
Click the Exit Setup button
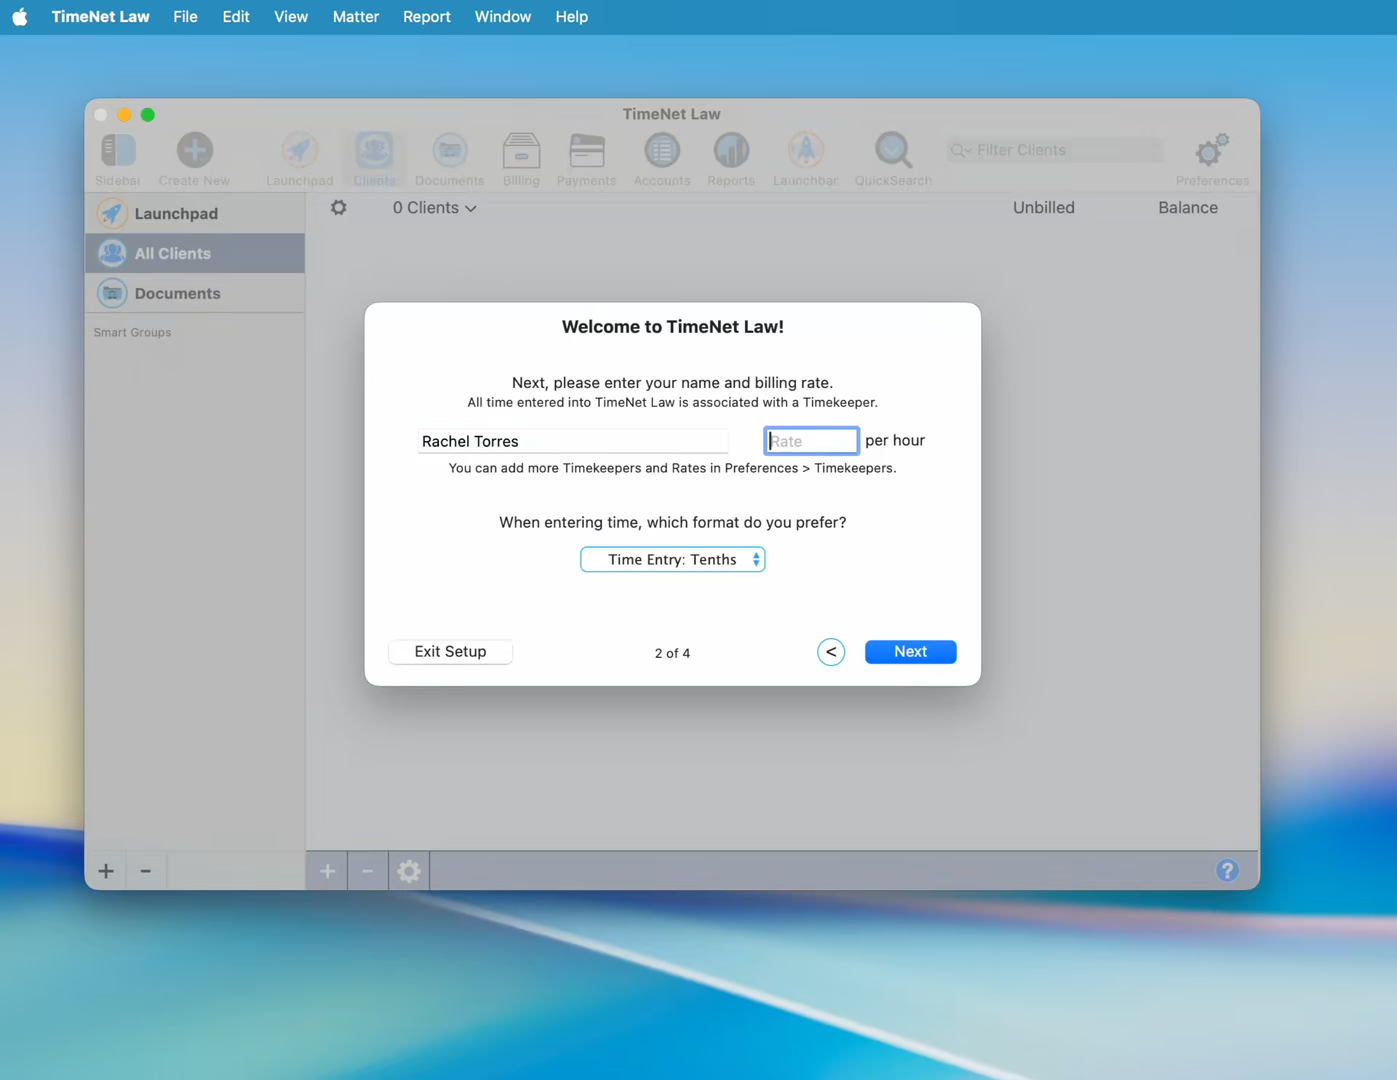(450, 651)
